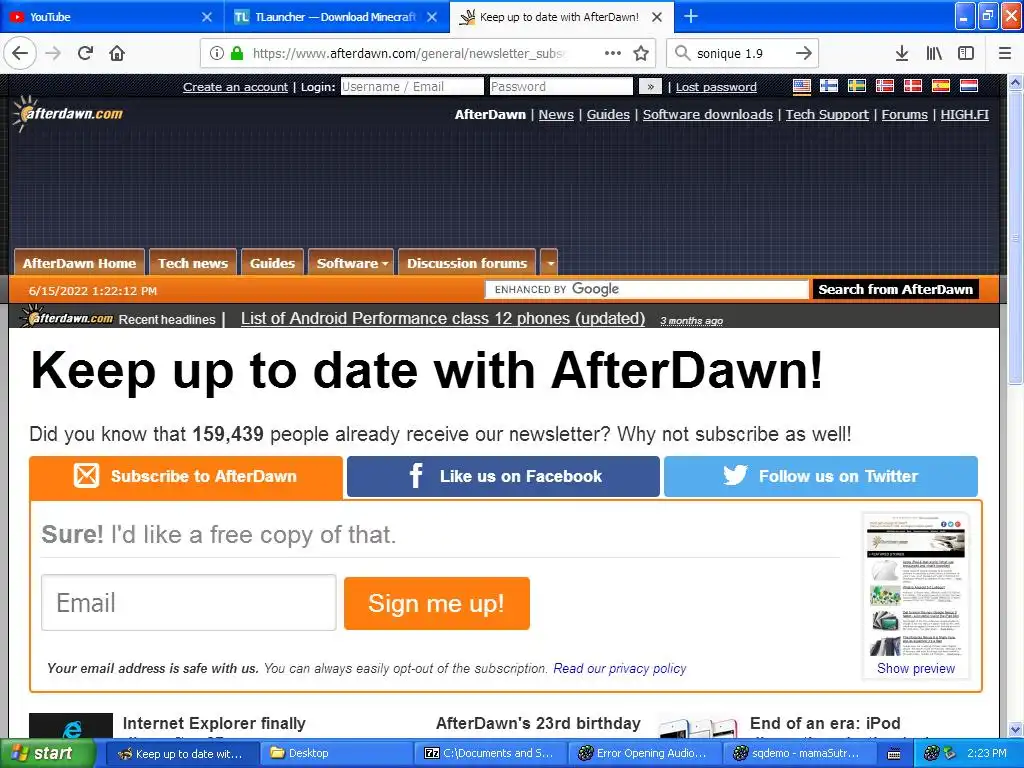Open the Read our privacy policy link
1024x768 pixels.
click(620, 669)
